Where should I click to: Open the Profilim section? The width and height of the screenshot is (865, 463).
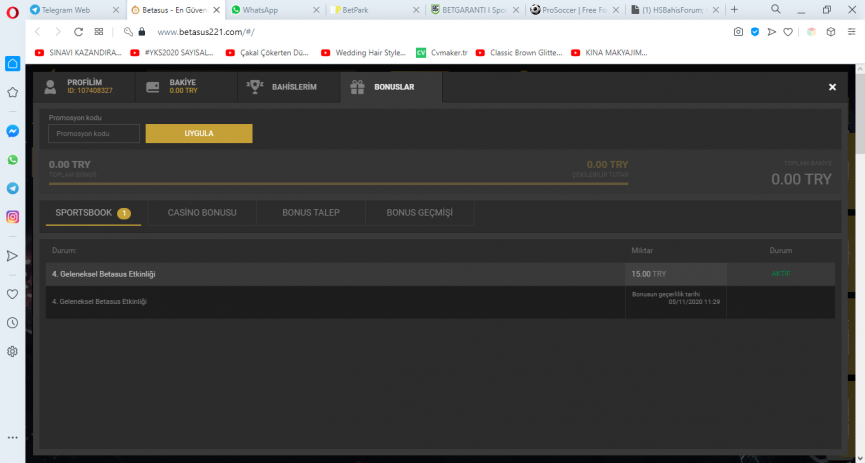point(84,87)
